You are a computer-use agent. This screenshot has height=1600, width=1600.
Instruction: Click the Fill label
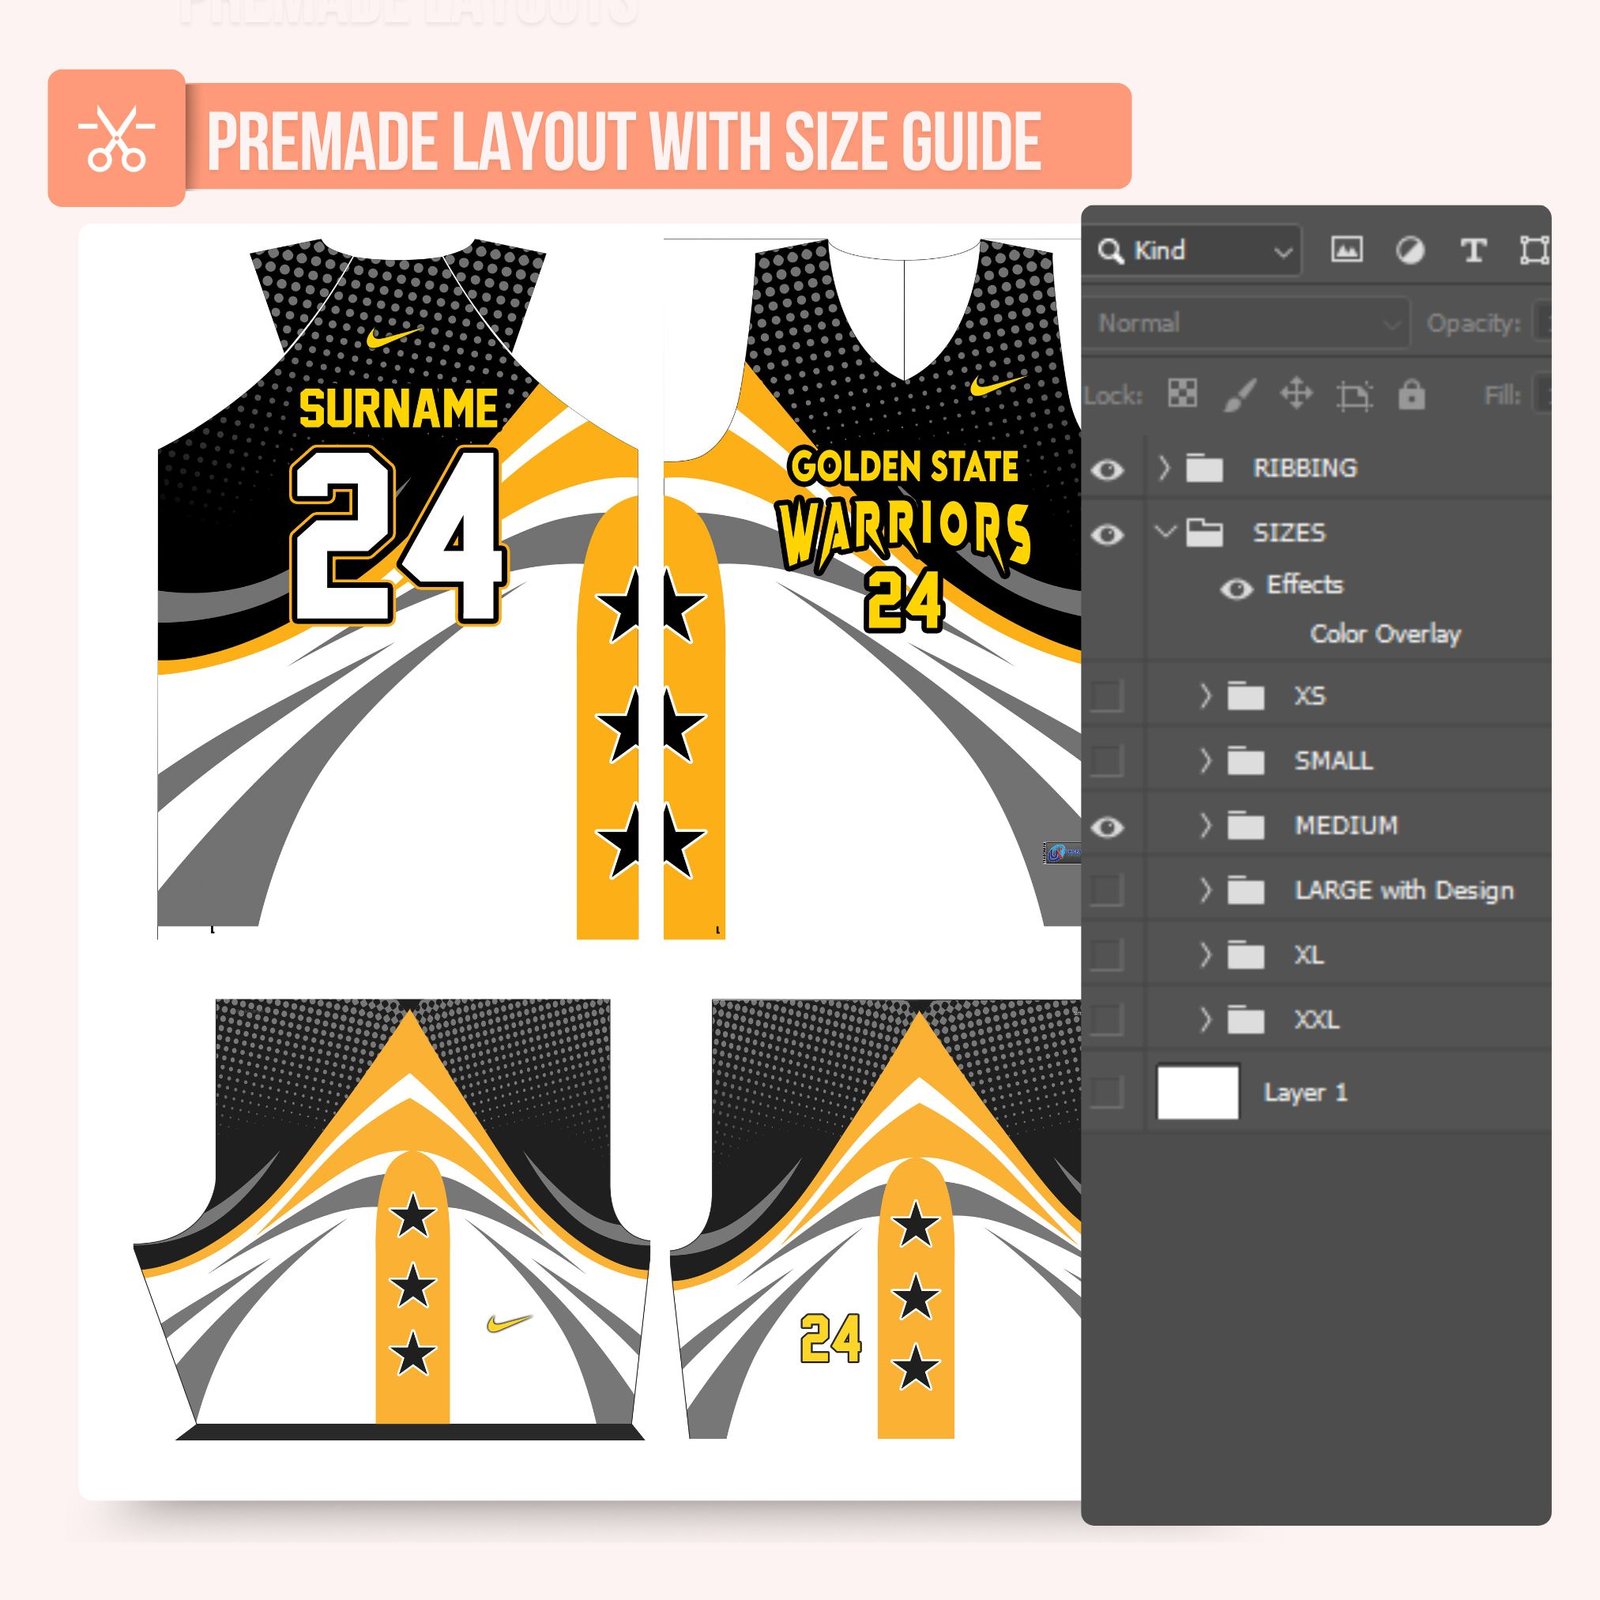(x=1502, y=396)
